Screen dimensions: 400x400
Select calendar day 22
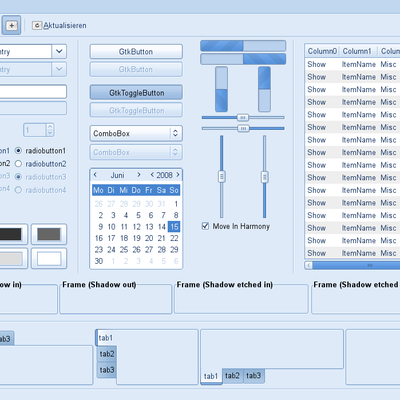tap(174, 238)
